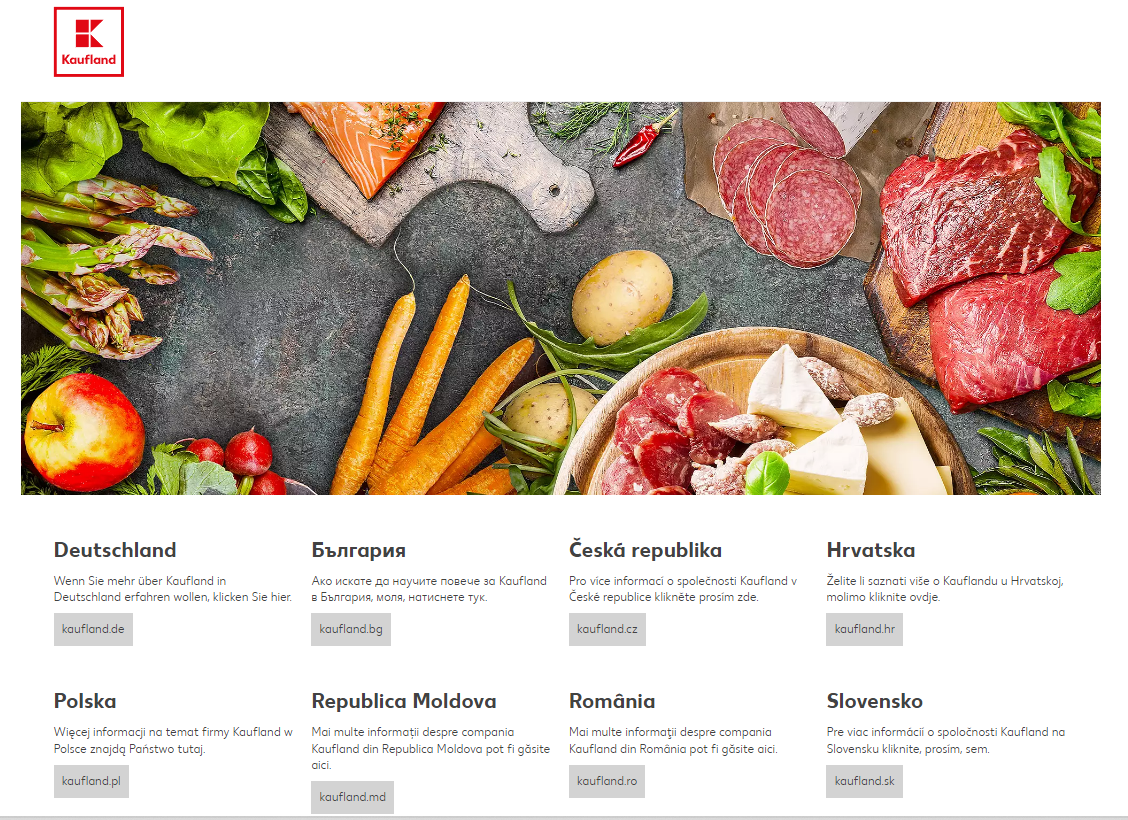
Task: Open the kaufland.ro button
Action: [607, 781]
